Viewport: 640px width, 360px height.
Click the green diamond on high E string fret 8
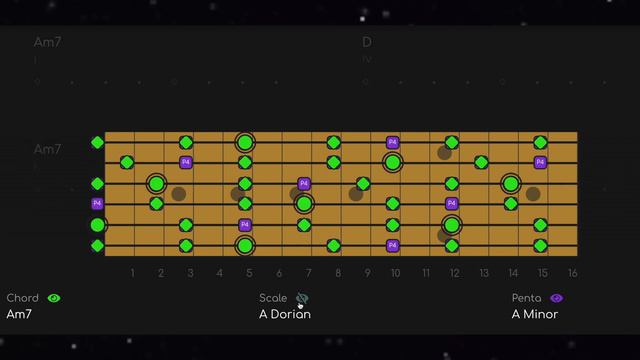tap(334, 142)
